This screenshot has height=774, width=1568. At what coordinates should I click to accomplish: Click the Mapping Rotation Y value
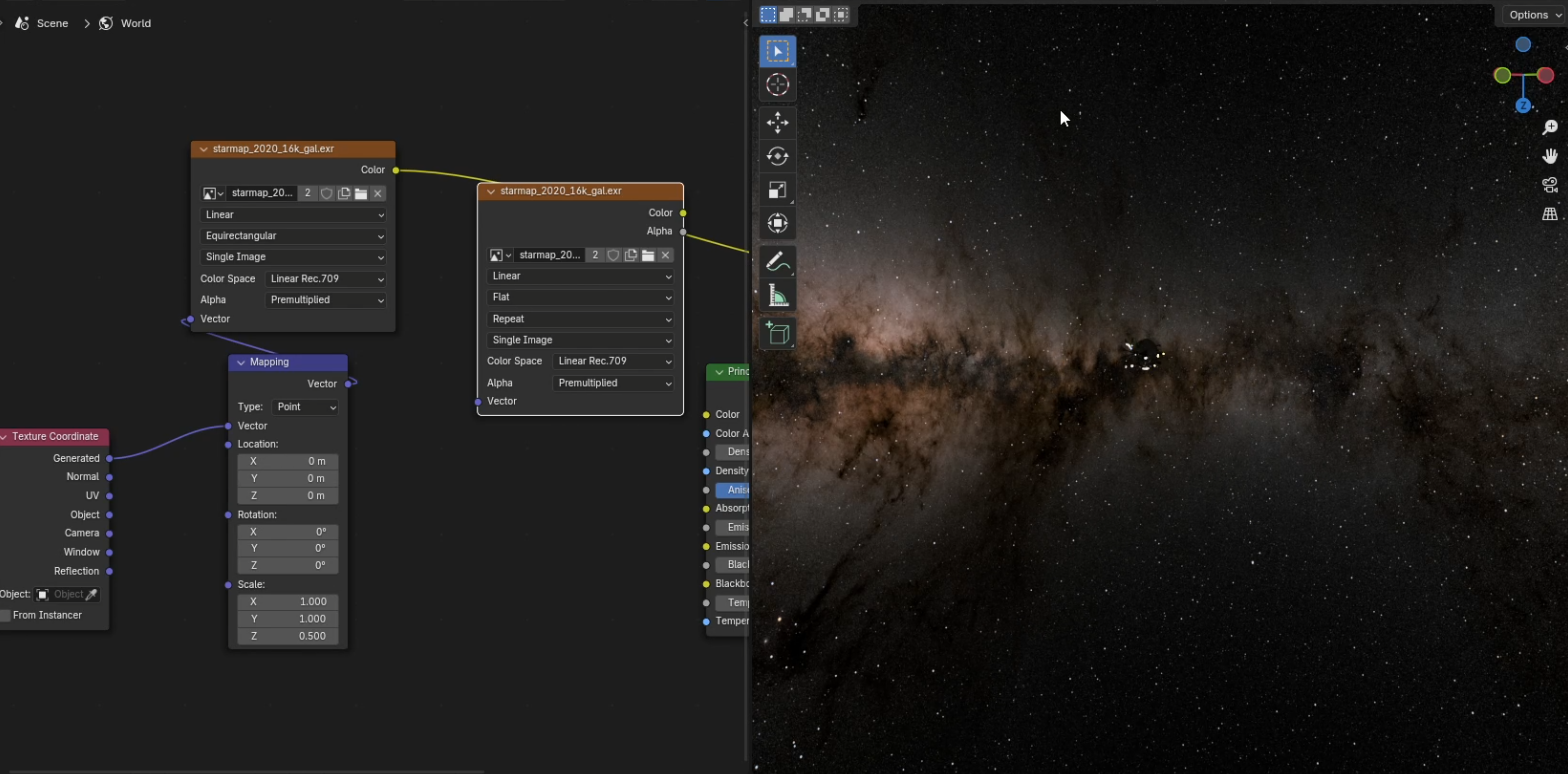click(x=288, y=548)
